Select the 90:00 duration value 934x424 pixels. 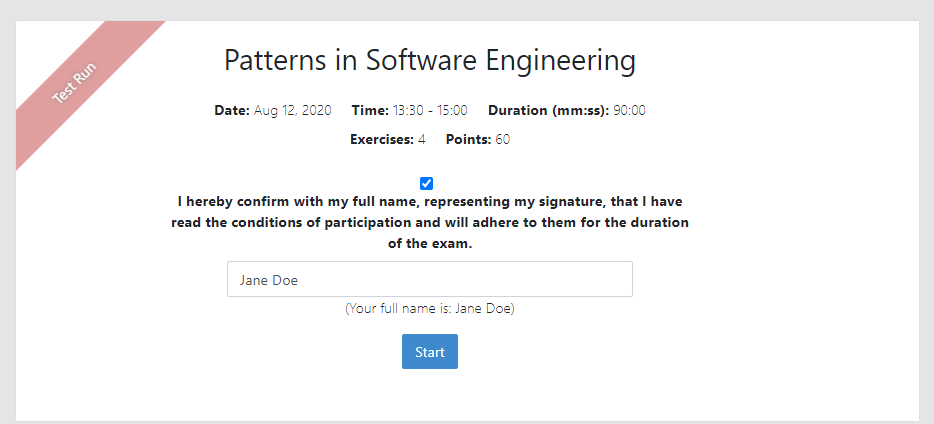[629, 110]
